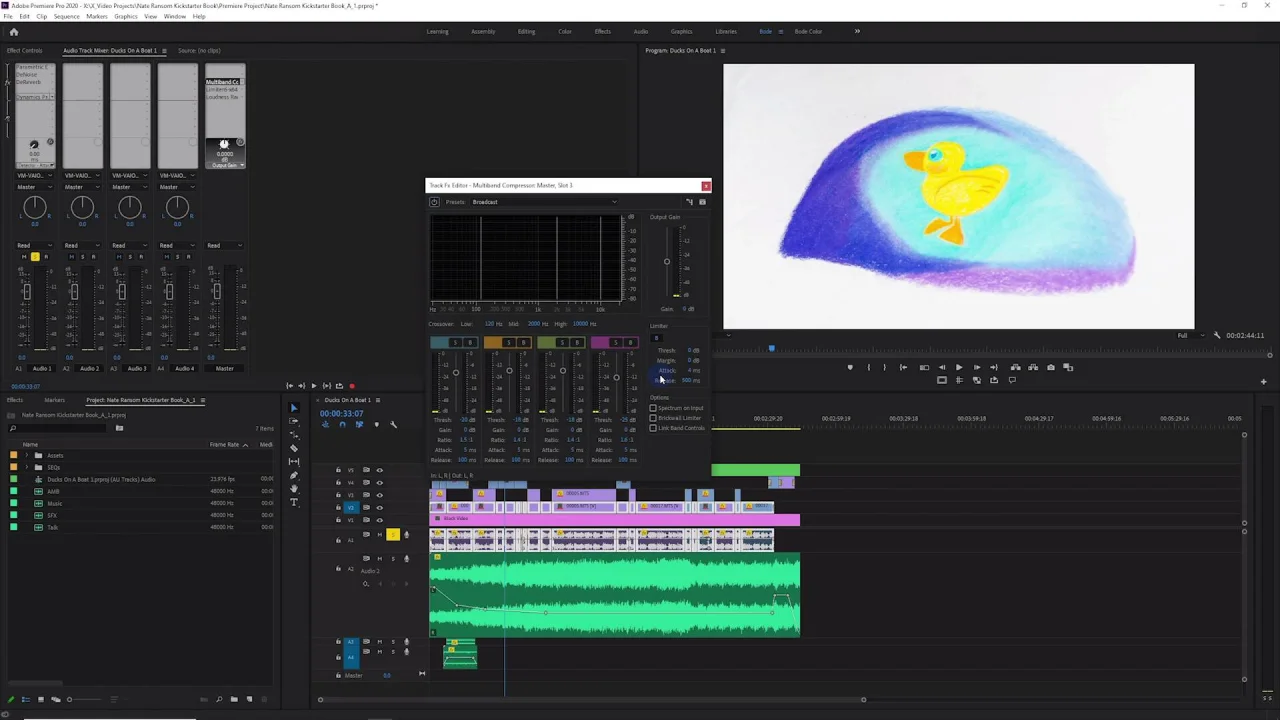The image size is (1280, 720).
Task: Open timeline wrench display settings
Action: [x=393, y=425]
